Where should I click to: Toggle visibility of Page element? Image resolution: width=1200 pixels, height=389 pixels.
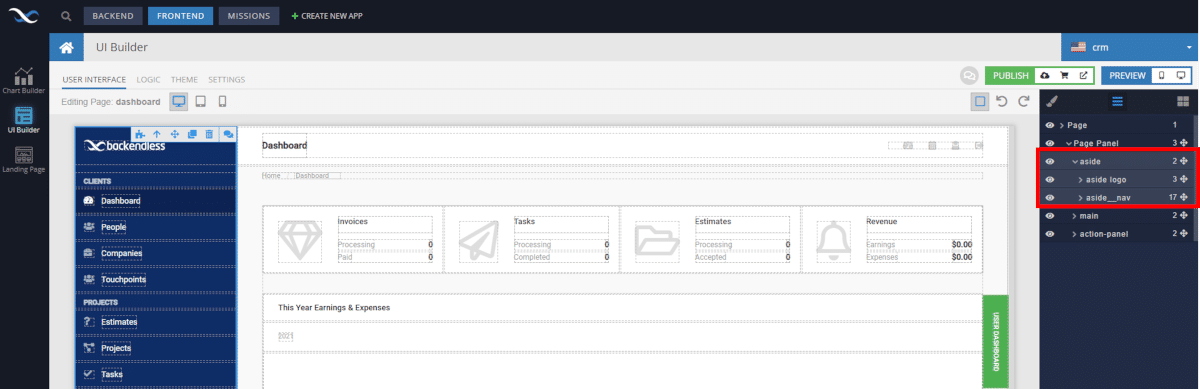1050,125
